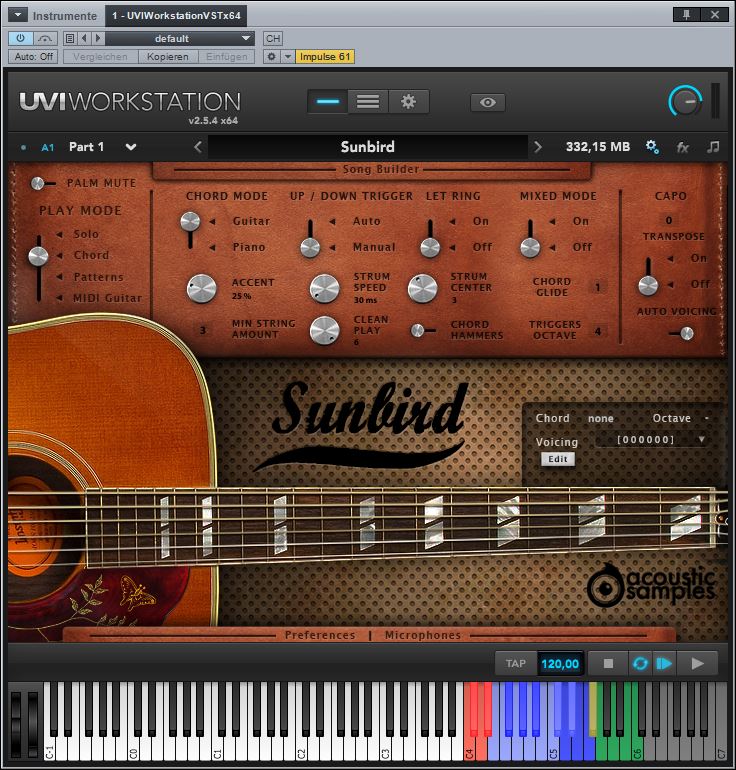Image resolution: width=736 pixels, height=770 pixels.
Task: Click the Sunbird preset name field
Action: (x=368, y=147)
